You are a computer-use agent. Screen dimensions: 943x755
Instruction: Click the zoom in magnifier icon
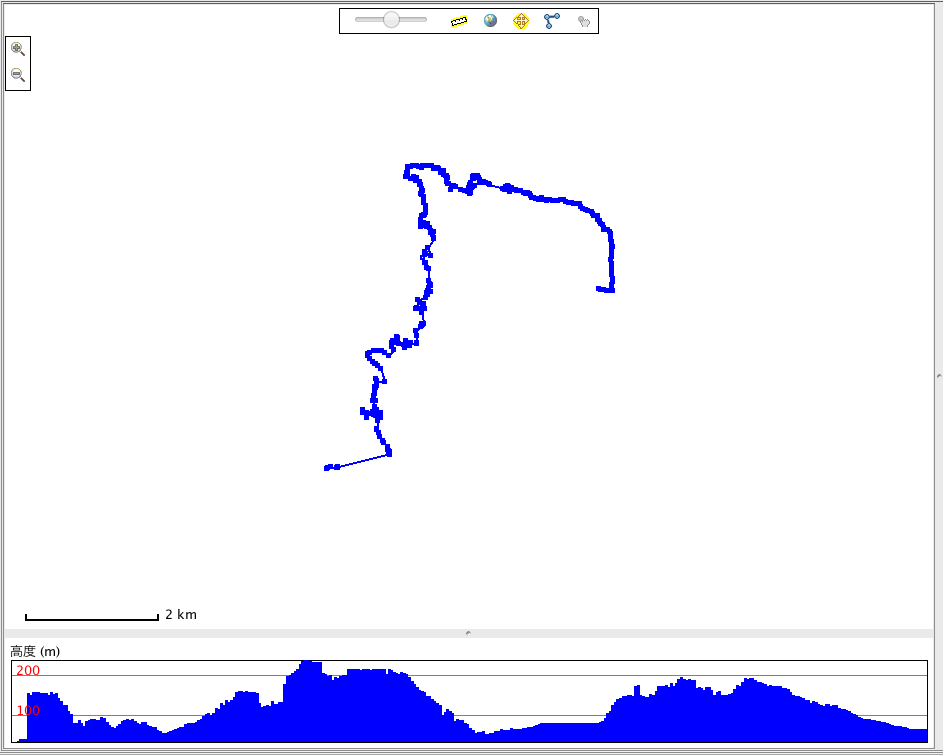pyautogui.click(x=18, y=49)
